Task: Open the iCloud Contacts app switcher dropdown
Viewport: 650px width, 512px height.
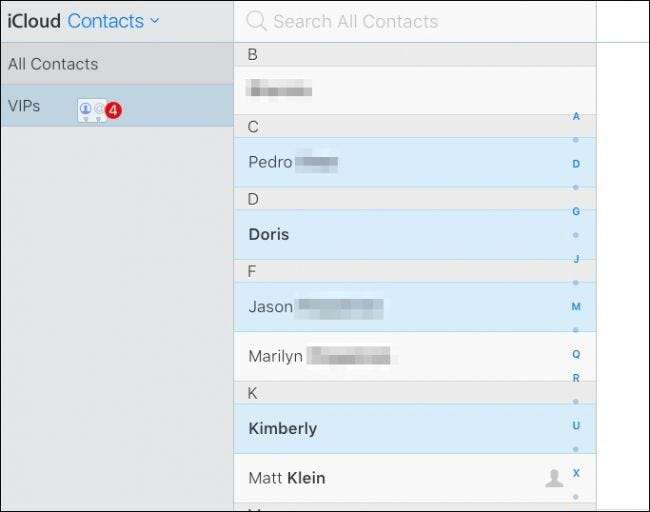Action: click(113, 21)
